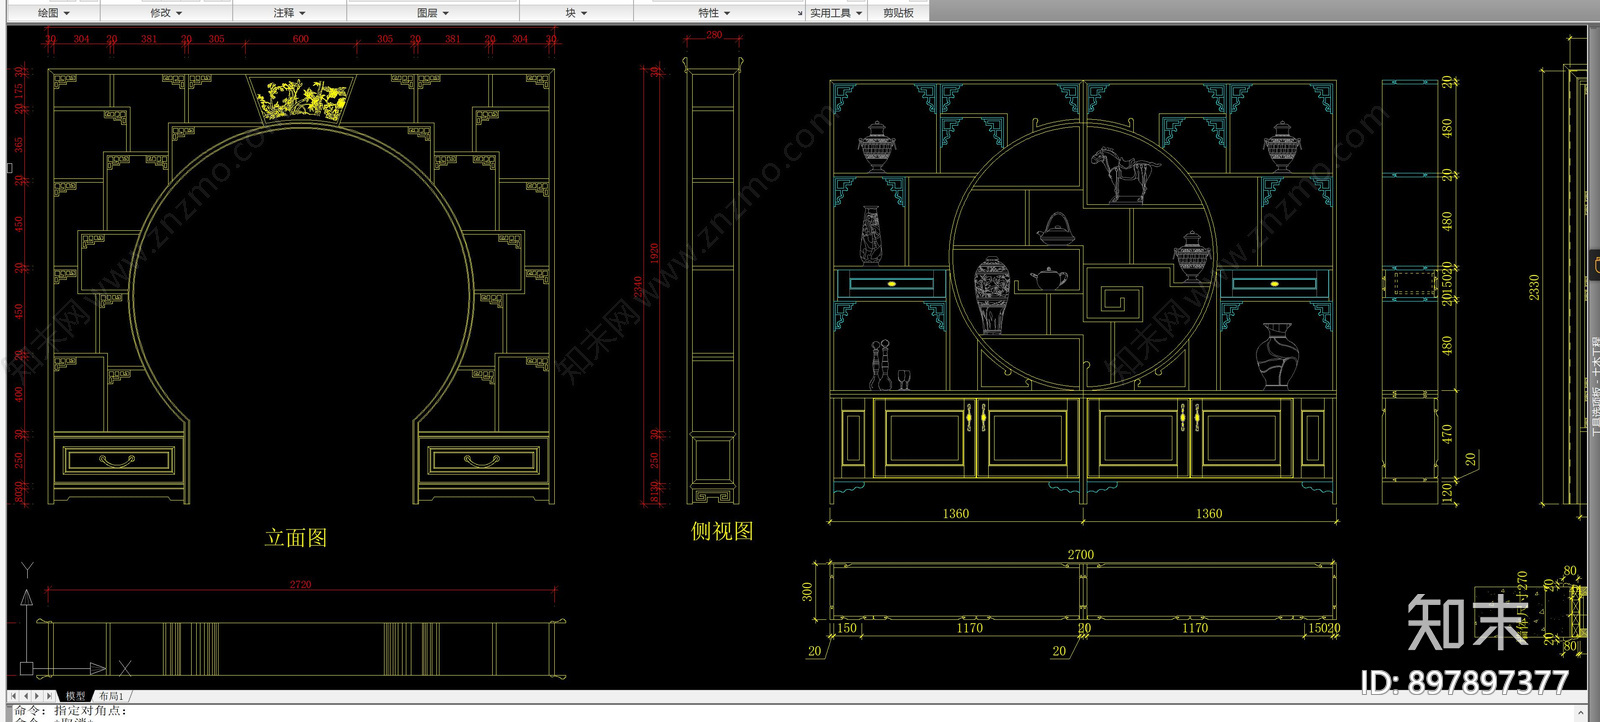Image resolution: width=1600 pixels, height=722 pixels.
Task: Switch to the 布局1 layout tab
Action: point(111,695)
